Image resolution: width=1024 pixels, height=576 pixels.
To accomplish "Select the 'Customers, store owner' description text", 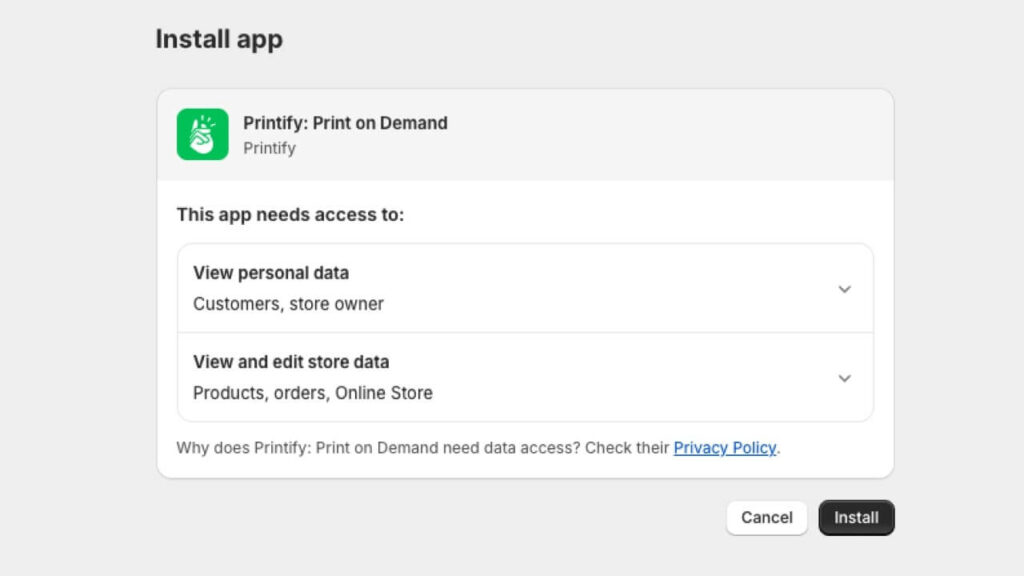I will point(288,304).
